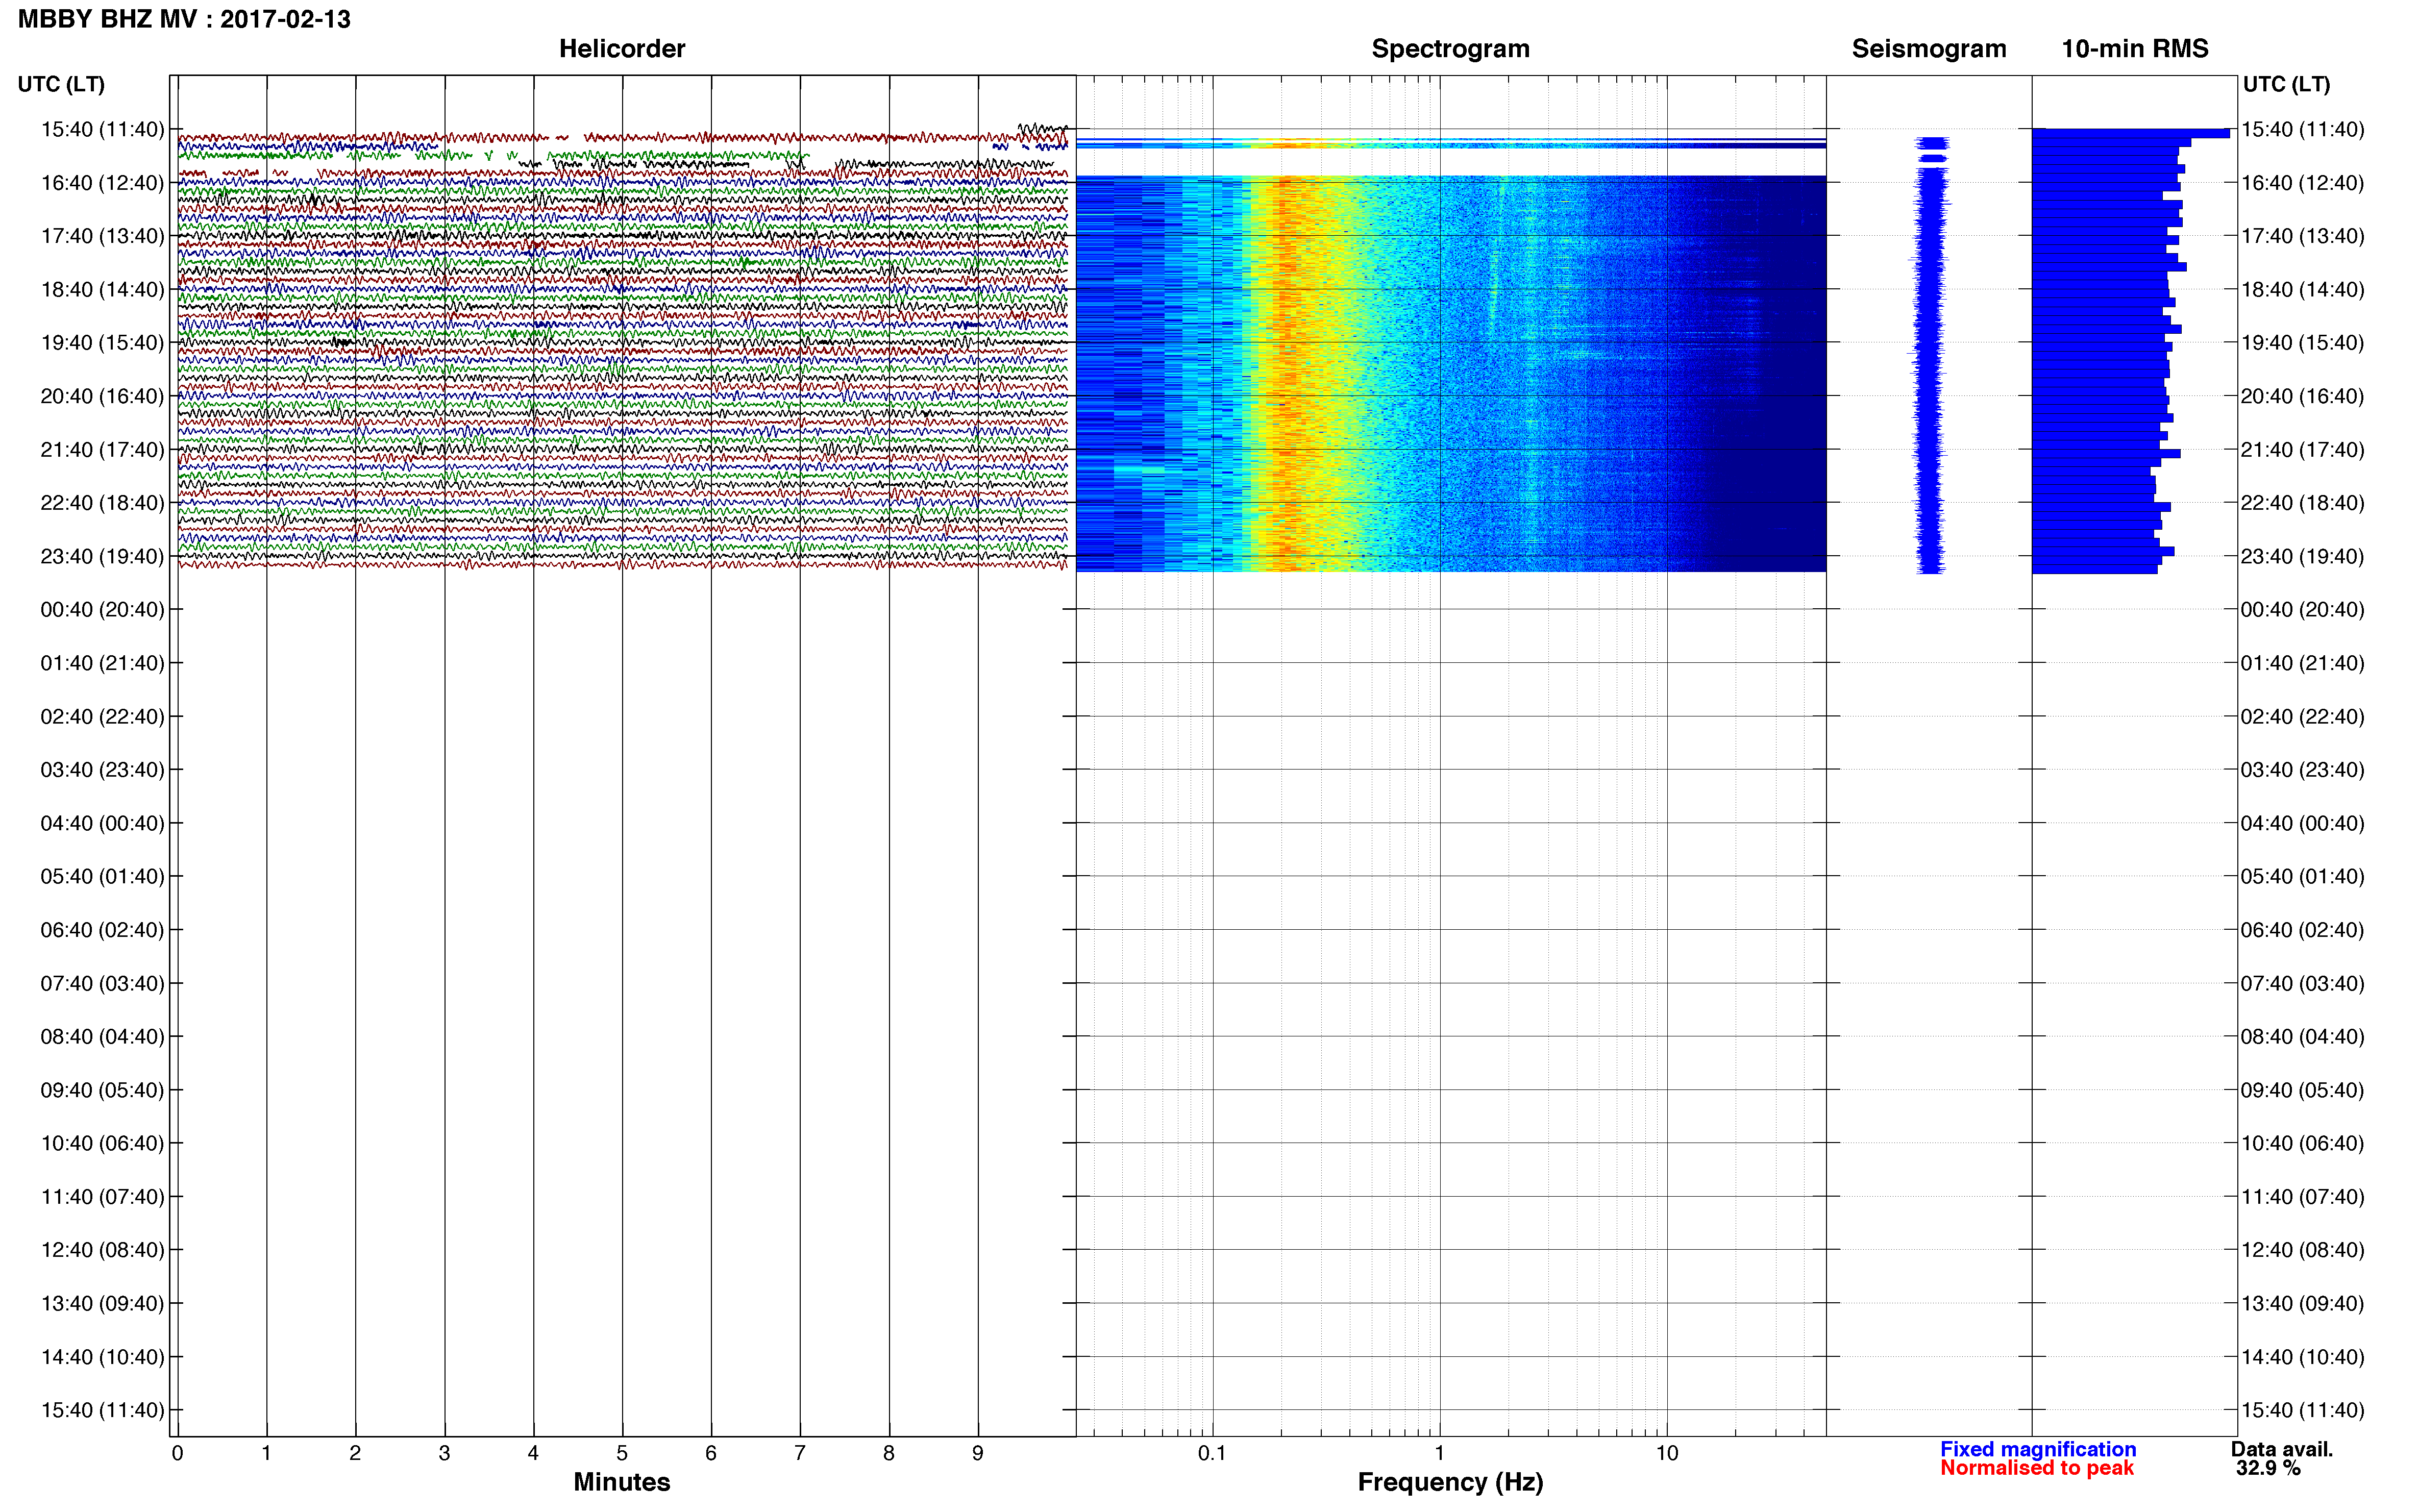
Task: Select the Seismogram panel heading
Action: [x=1929, y=49]
